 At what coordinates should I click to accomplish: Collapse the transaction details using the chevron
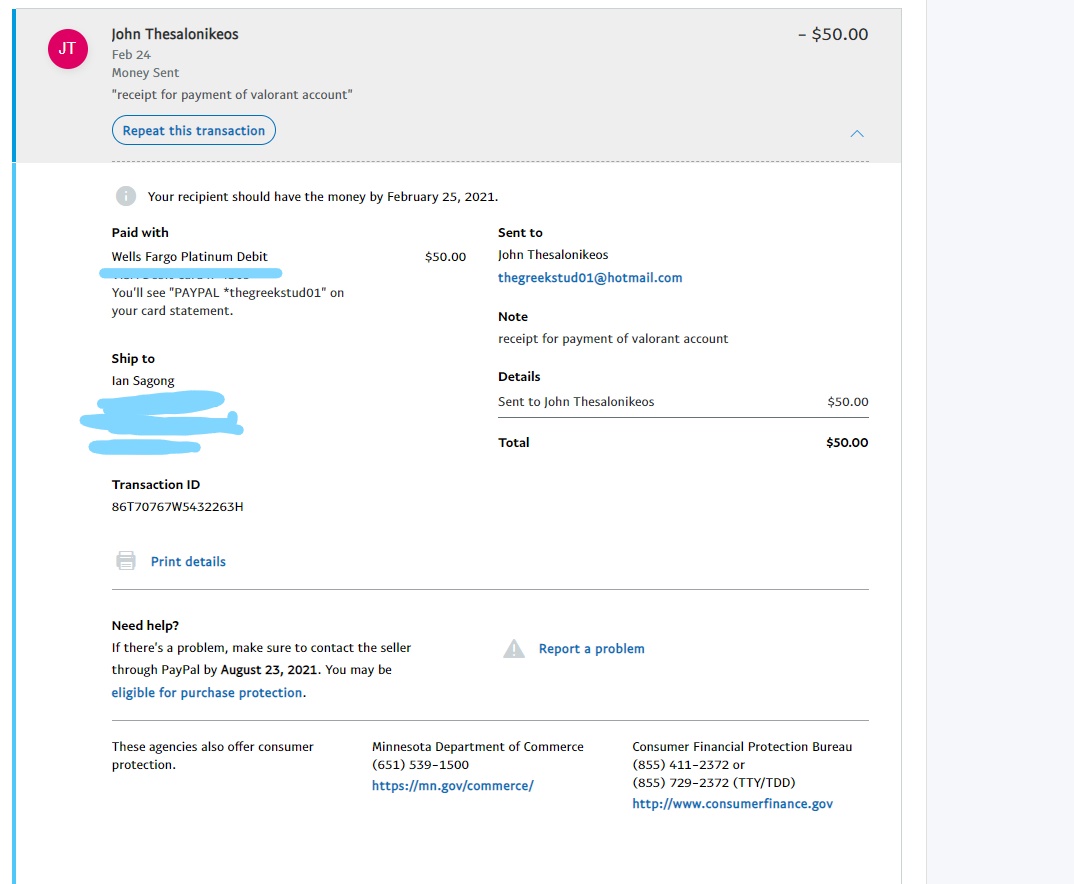pos(856,133)
